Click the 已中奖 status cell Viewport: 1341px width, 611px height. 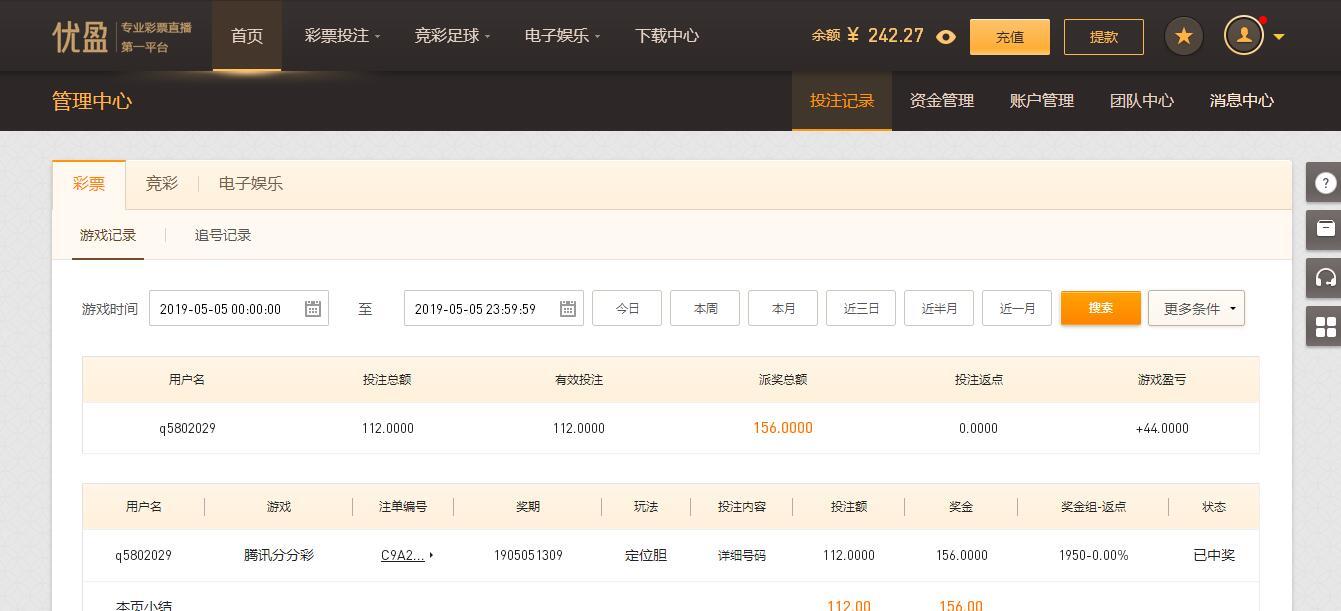1214,556
